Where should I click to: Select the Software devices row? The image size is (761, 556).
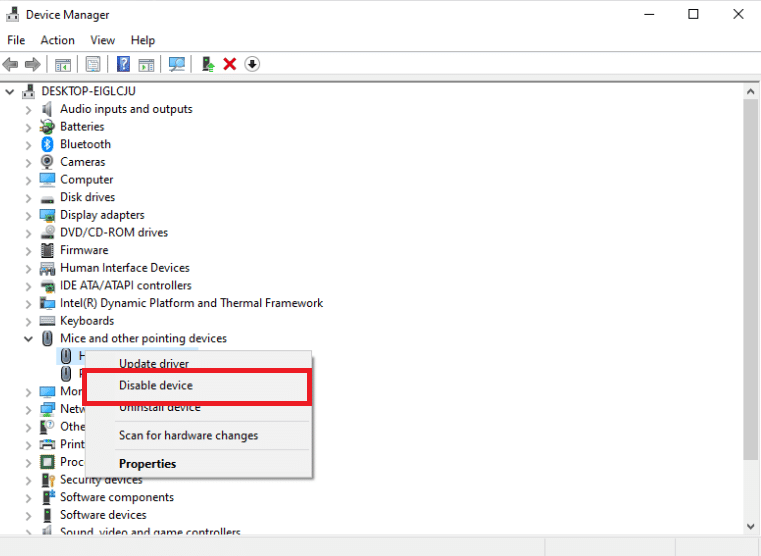(103, 515)
